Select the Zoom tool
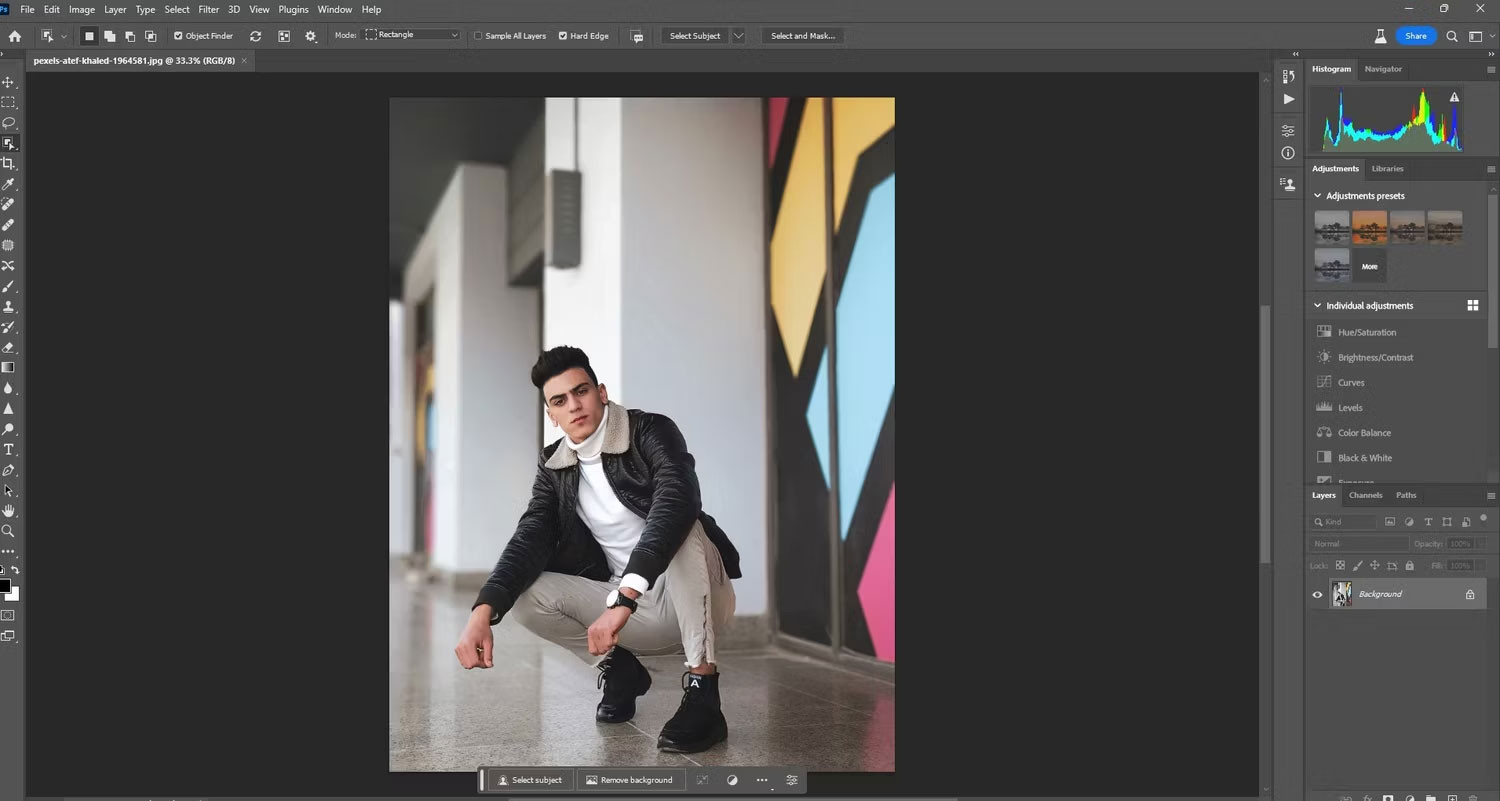The height and width of the screenshot is (801, 1500). tap(8, 531)
